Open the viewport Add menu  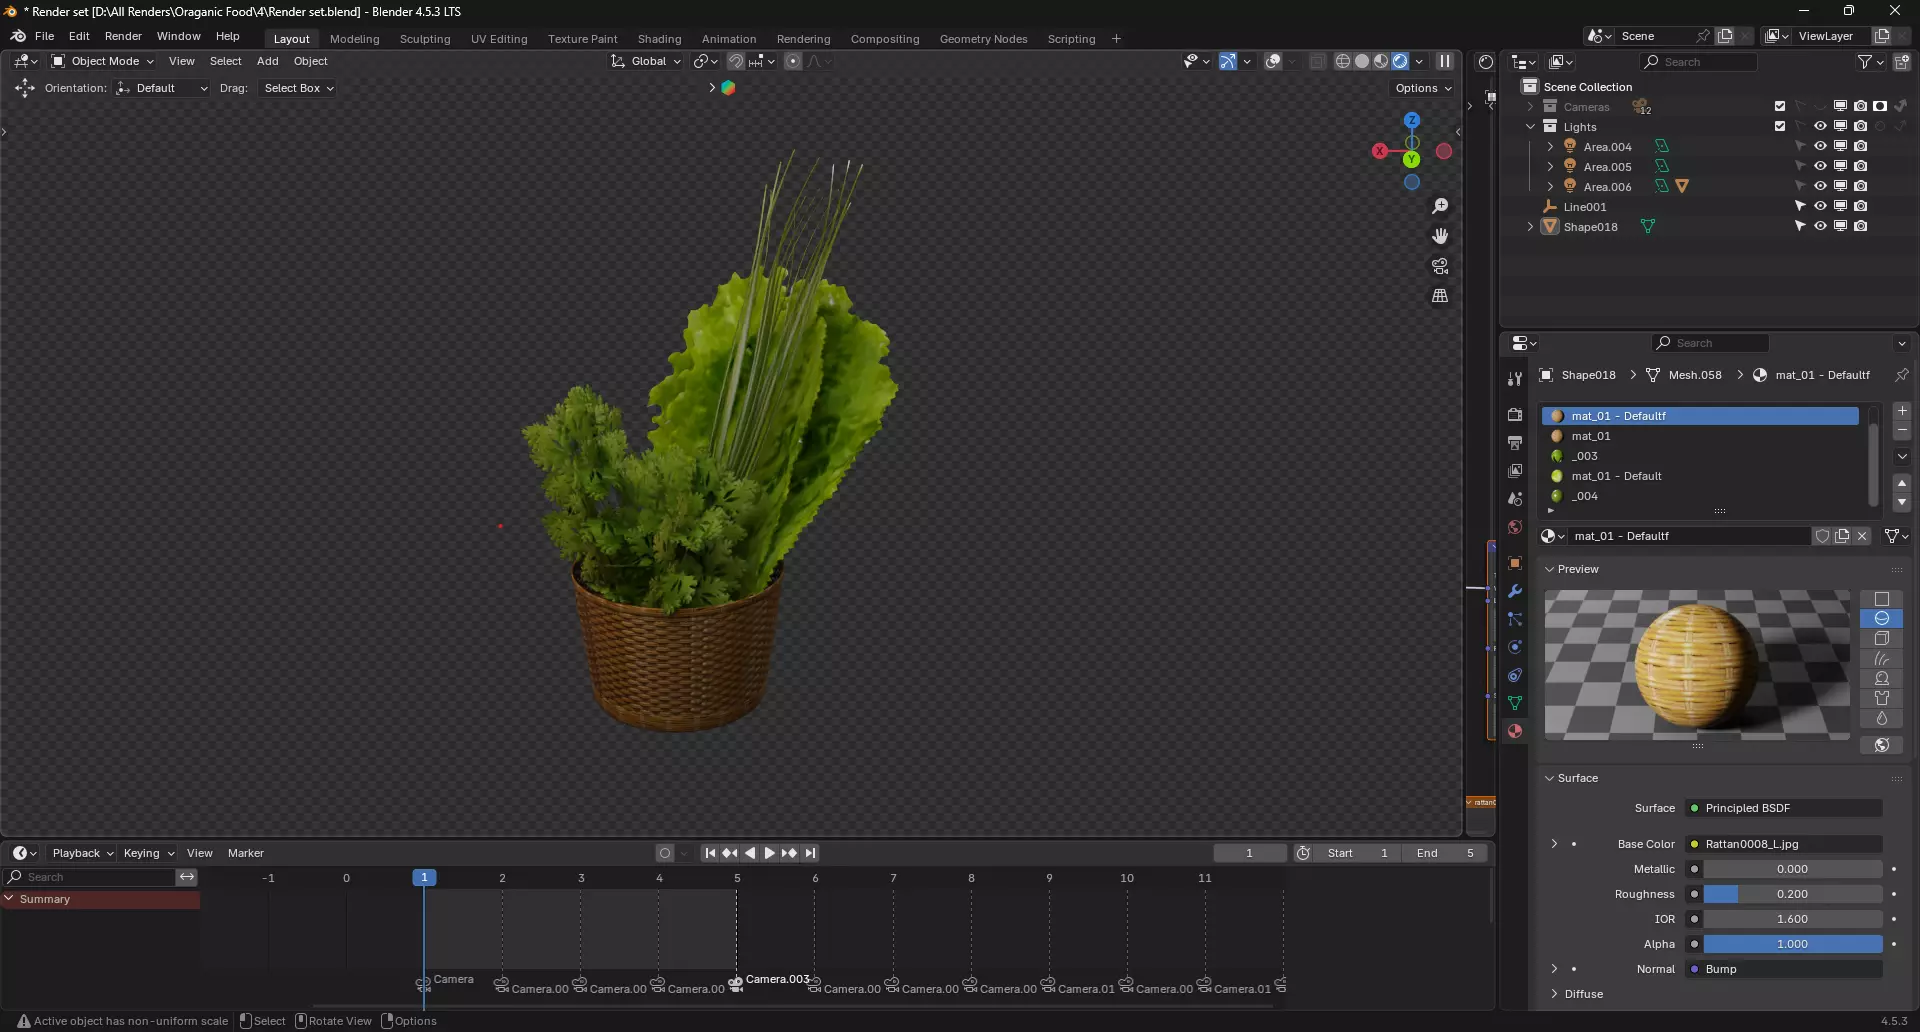[267, 61]
